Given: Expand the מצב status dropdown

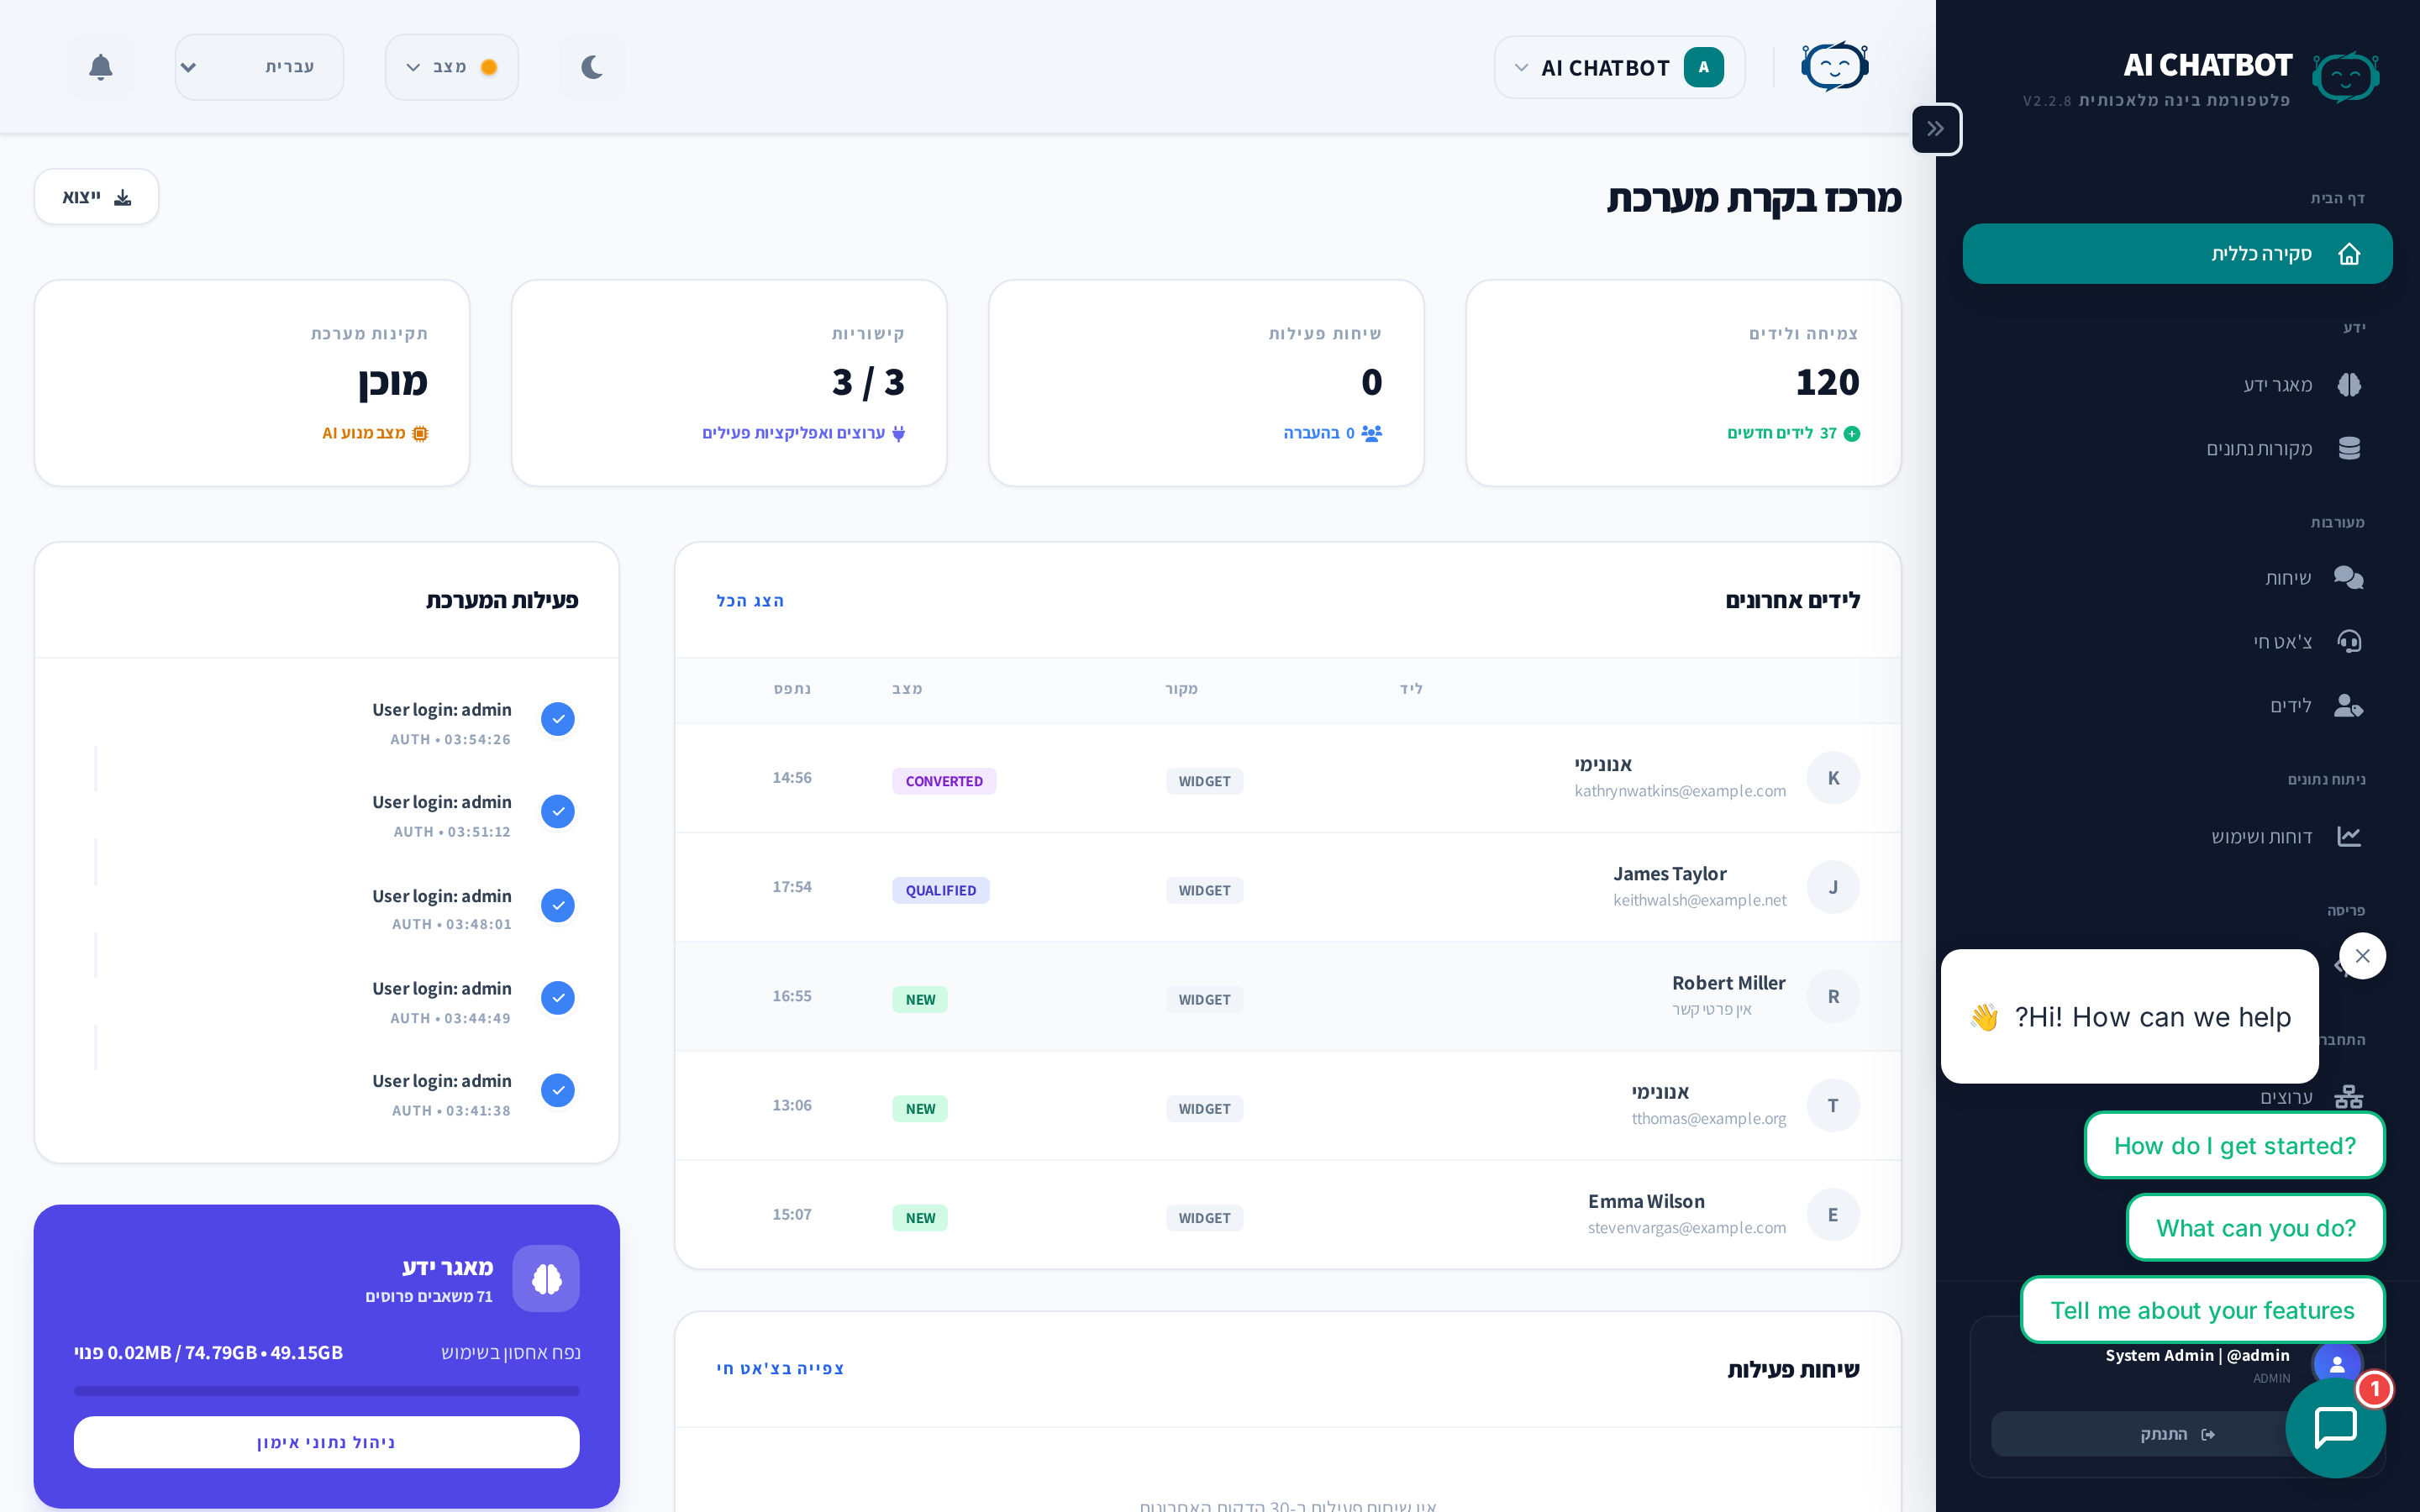Looking at the screenshot, I should (451, 67).
